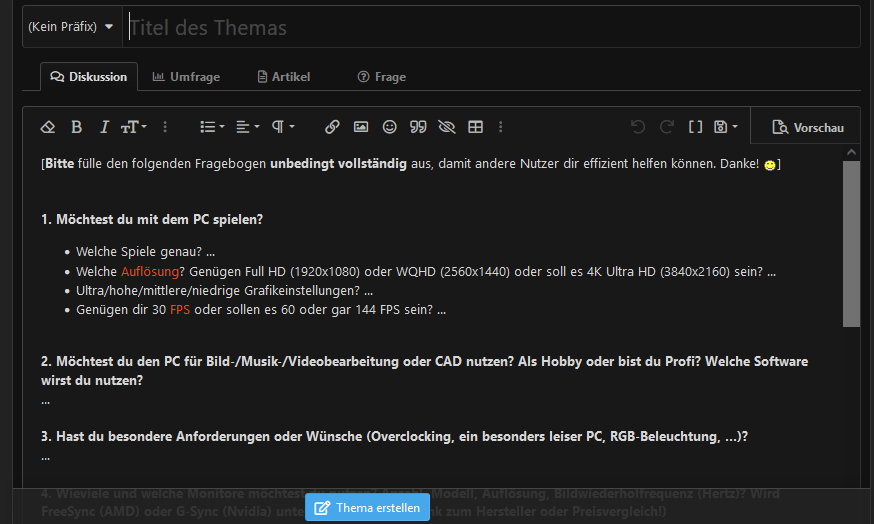Viewport: 874px width, 524px height.
Task: Switch to the Umfrage tab
Action: pos(187,77)
